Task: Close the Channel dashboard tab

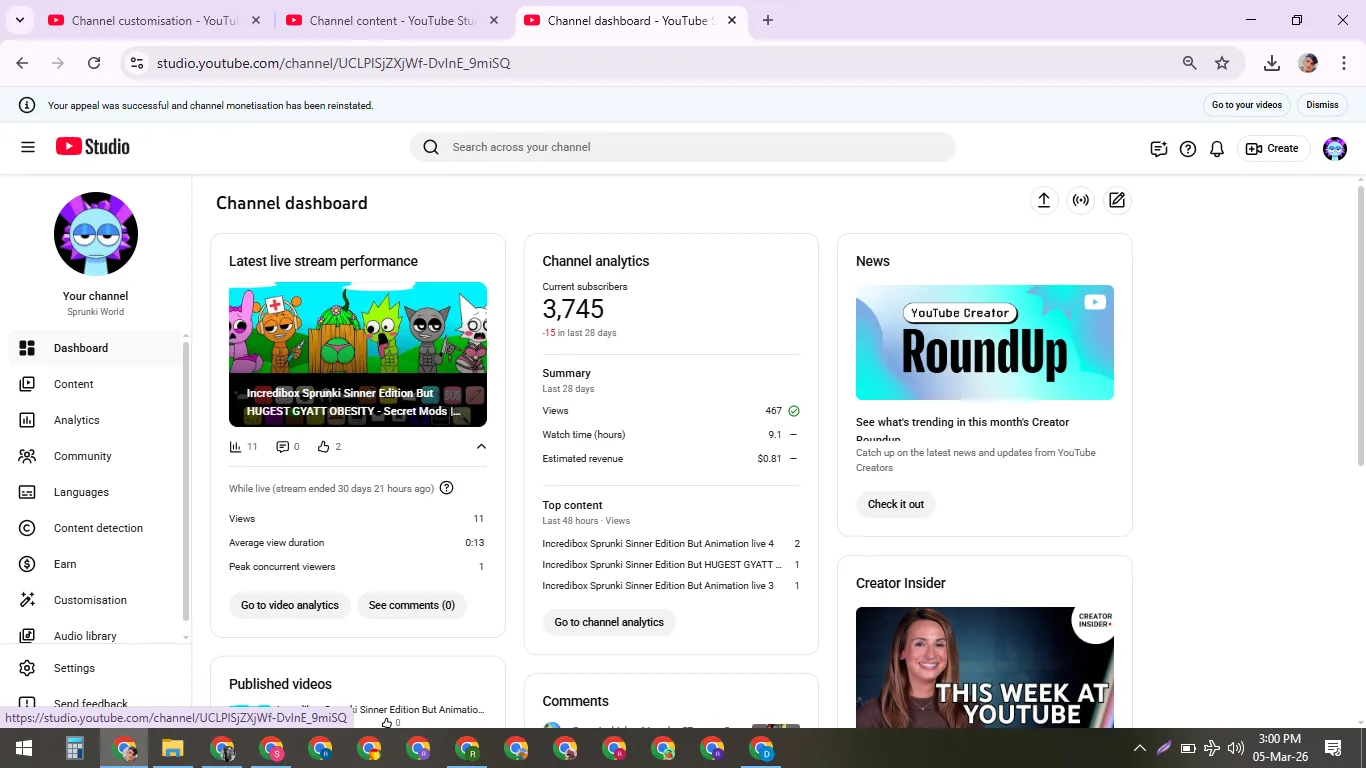Action: pos(732,20)
